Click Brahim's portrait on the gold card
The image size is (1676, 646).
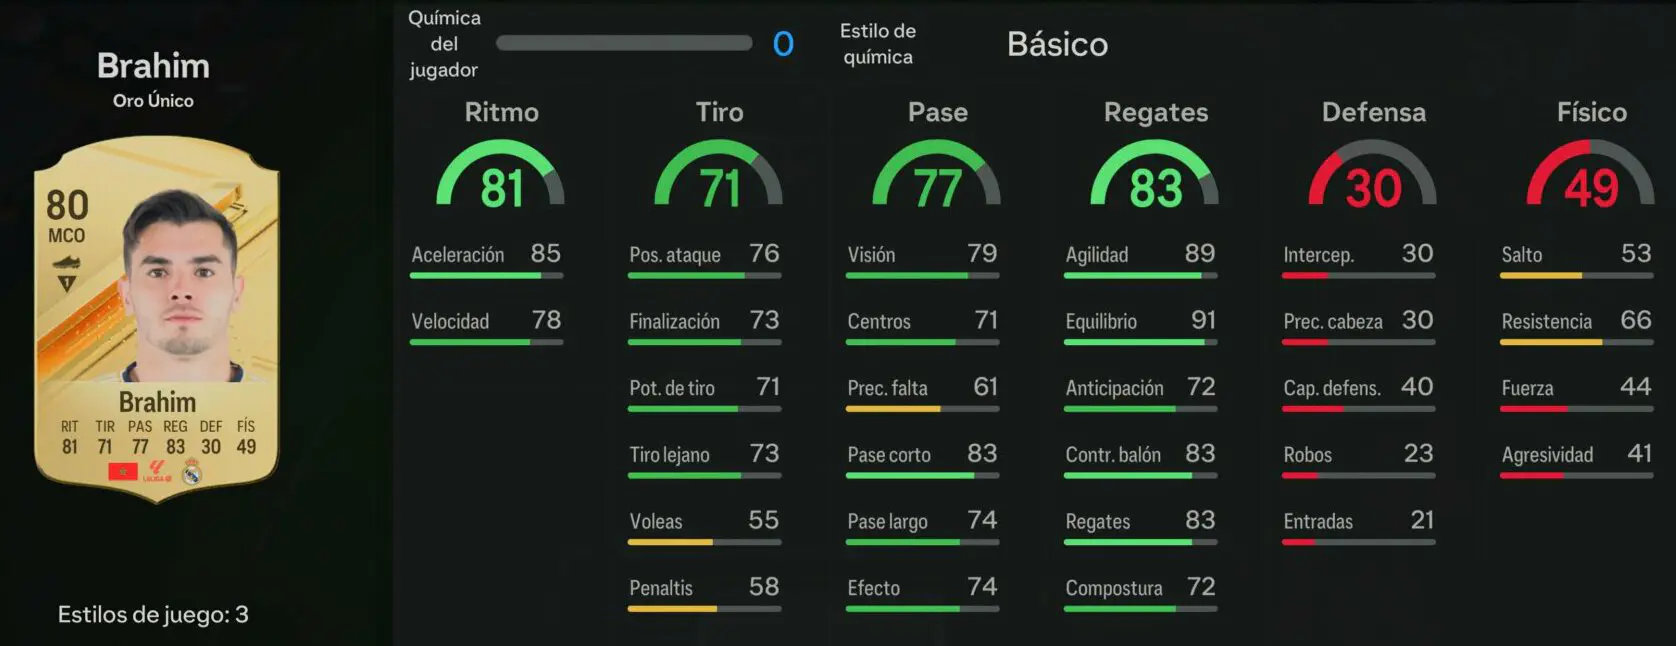tap(180, 285)
